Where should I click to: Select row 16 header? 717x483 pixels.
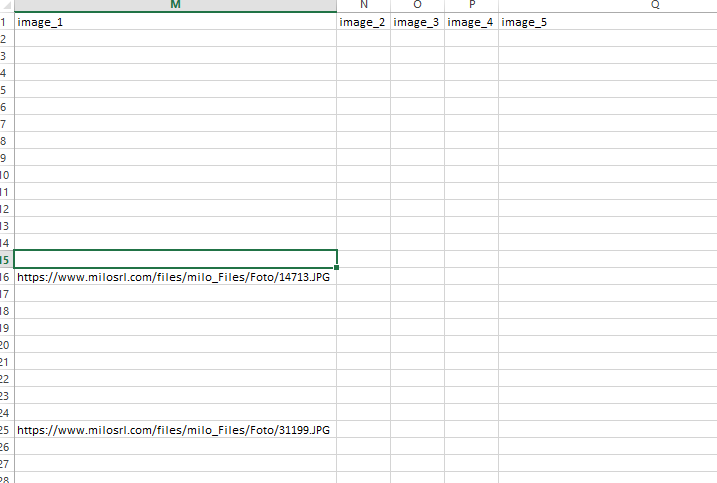tap(7, 277)
